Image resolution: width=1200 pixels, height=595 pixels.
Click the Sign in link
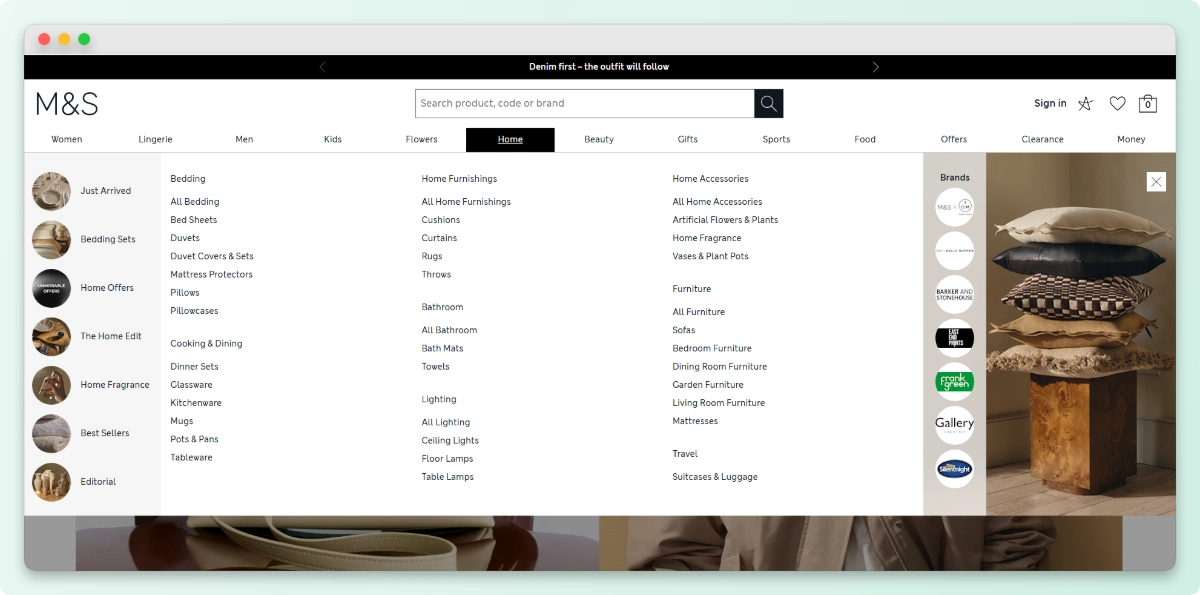pos(1050,103)
